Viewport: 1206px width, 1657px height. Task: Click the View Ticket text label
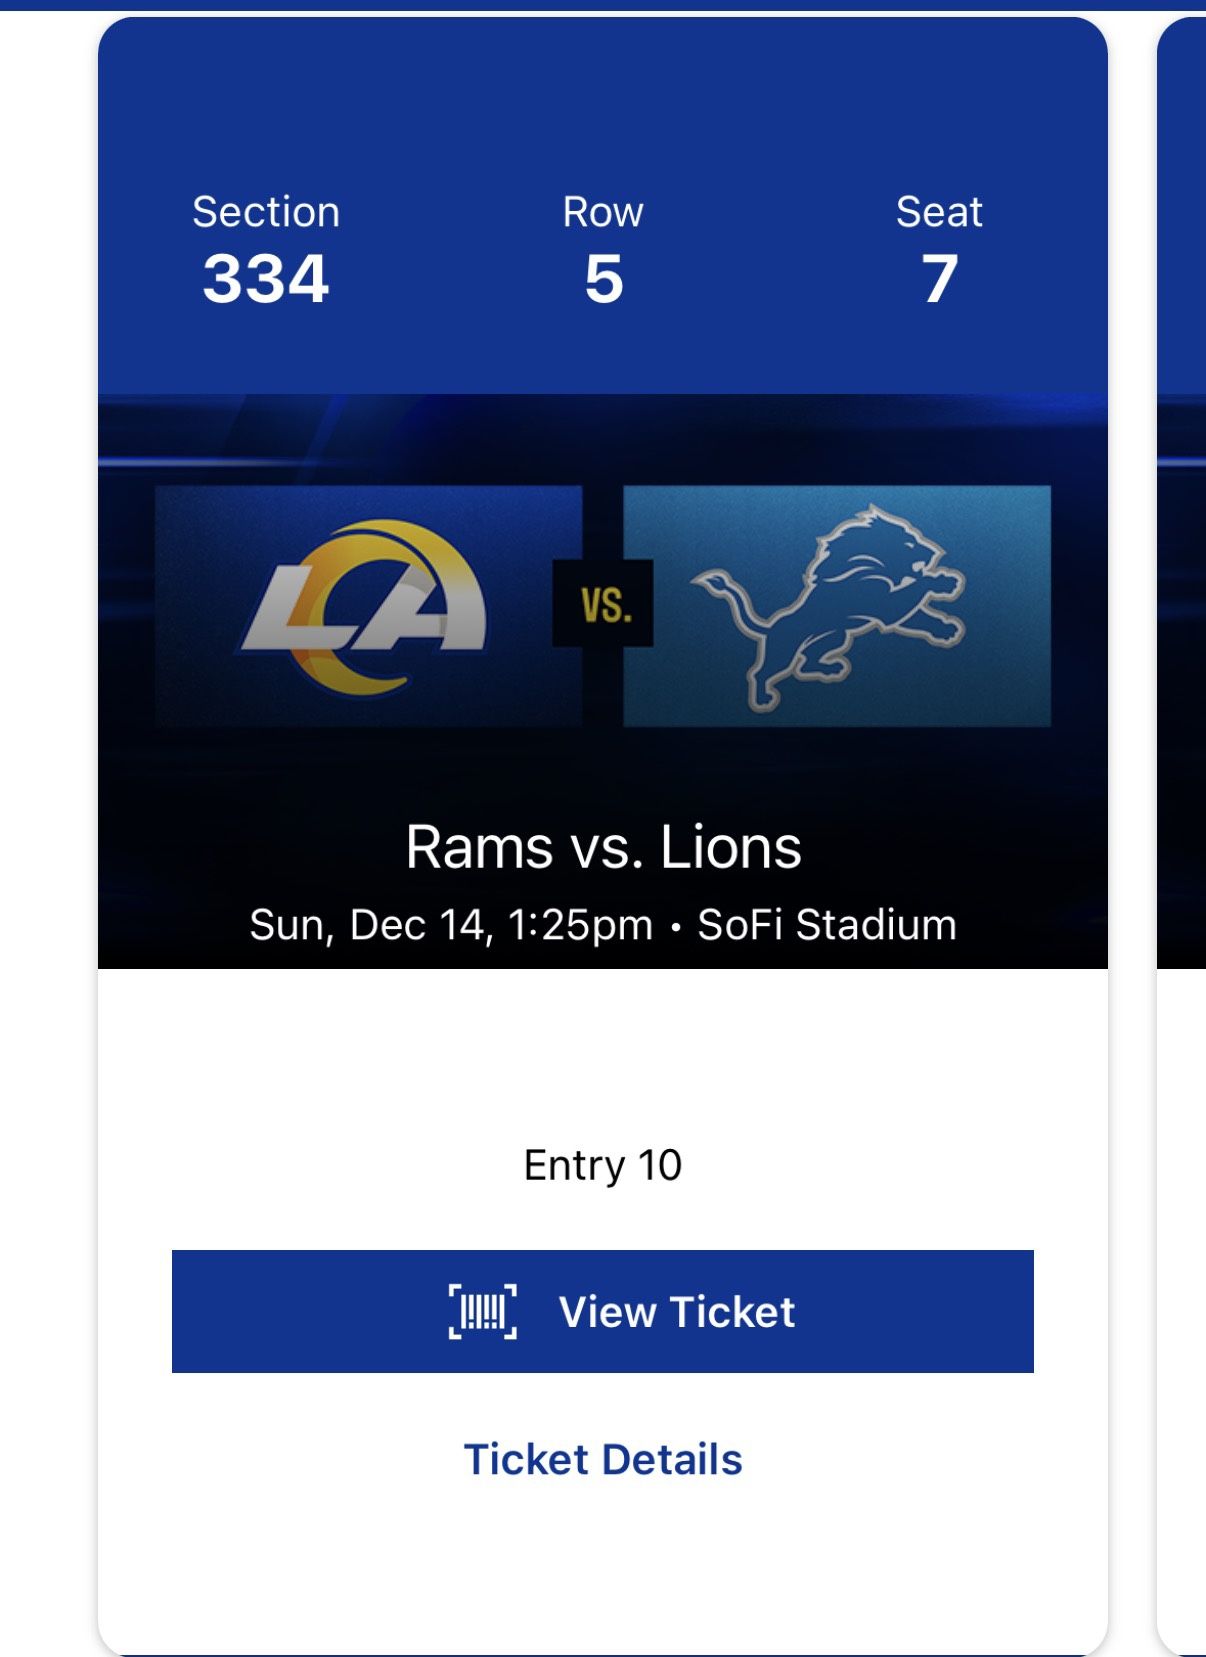coord(677,1311)
